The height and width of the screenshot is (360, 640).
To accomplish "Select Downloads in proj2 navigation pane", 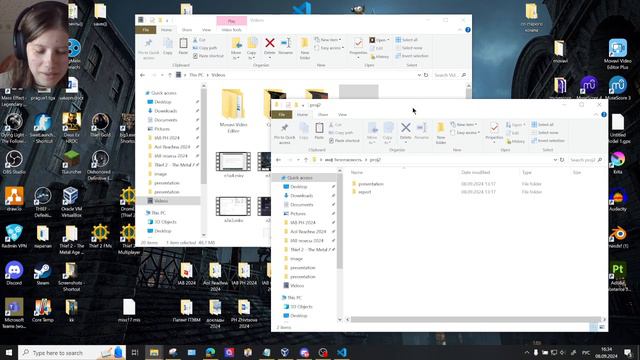I will click(302, 196).
